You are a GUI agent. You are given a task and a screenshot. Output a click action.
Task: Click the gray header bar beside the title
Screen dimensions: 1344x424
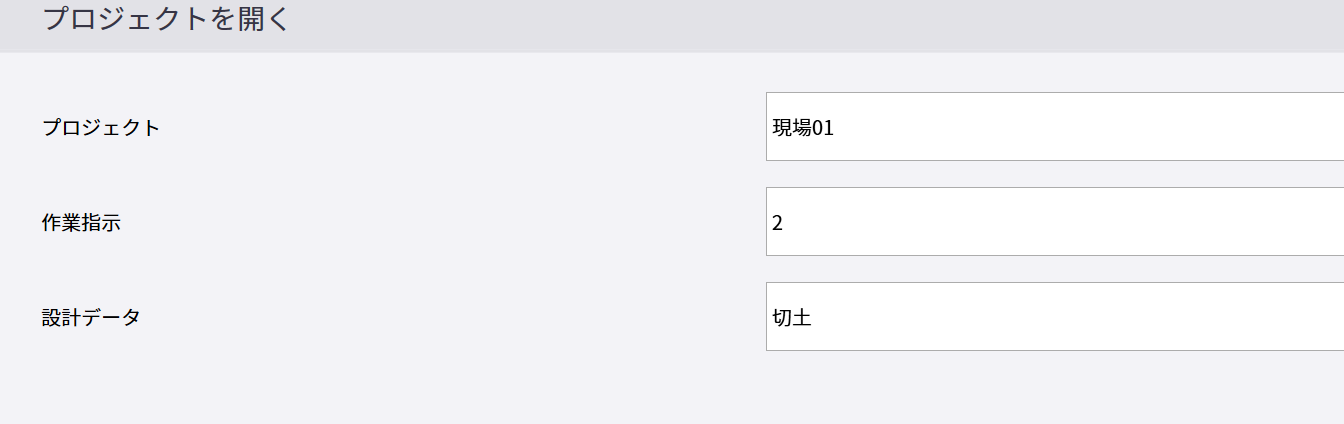point(800,24)
